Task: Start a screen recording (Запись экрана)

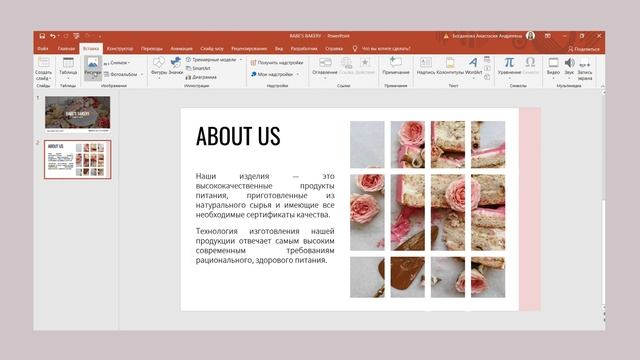Action: [x=584, y=69]
